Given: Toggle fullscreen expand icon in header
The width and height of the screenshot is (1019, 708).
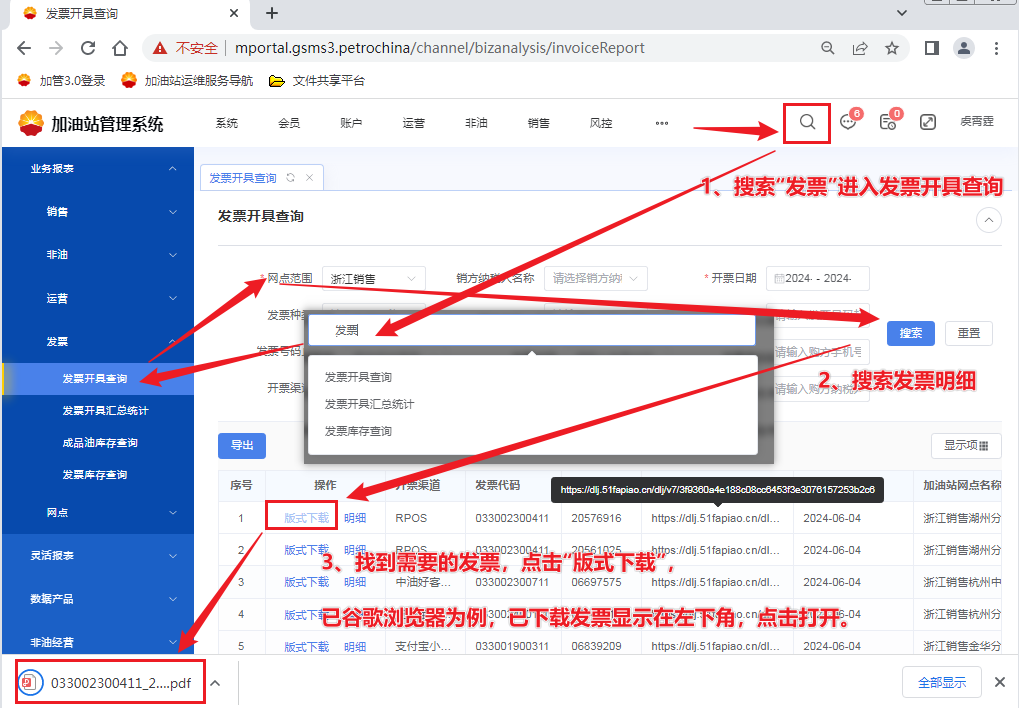Looking at the screenshot, I should [928, 122].
